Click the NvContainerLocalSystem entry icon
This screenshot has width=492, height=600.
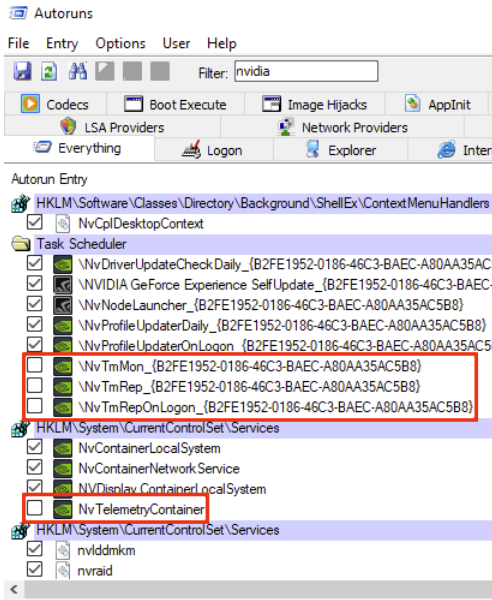tap(62, 448)
